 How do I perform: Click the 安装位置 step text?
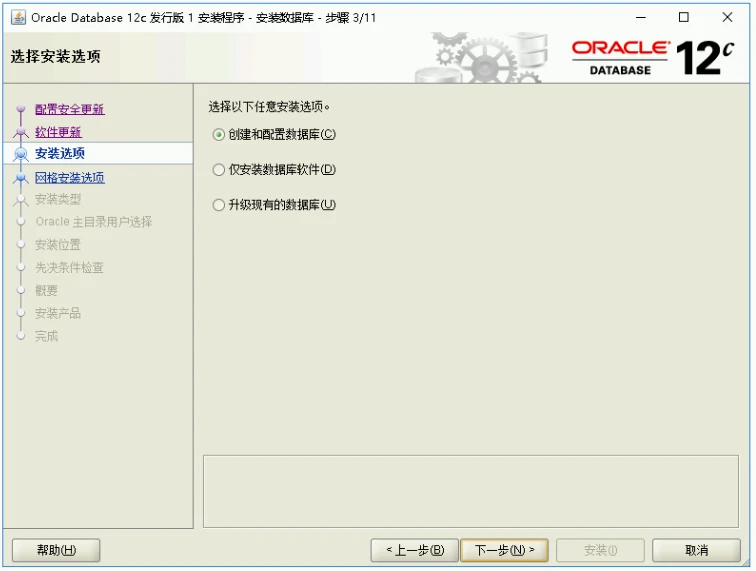point(58,245)
